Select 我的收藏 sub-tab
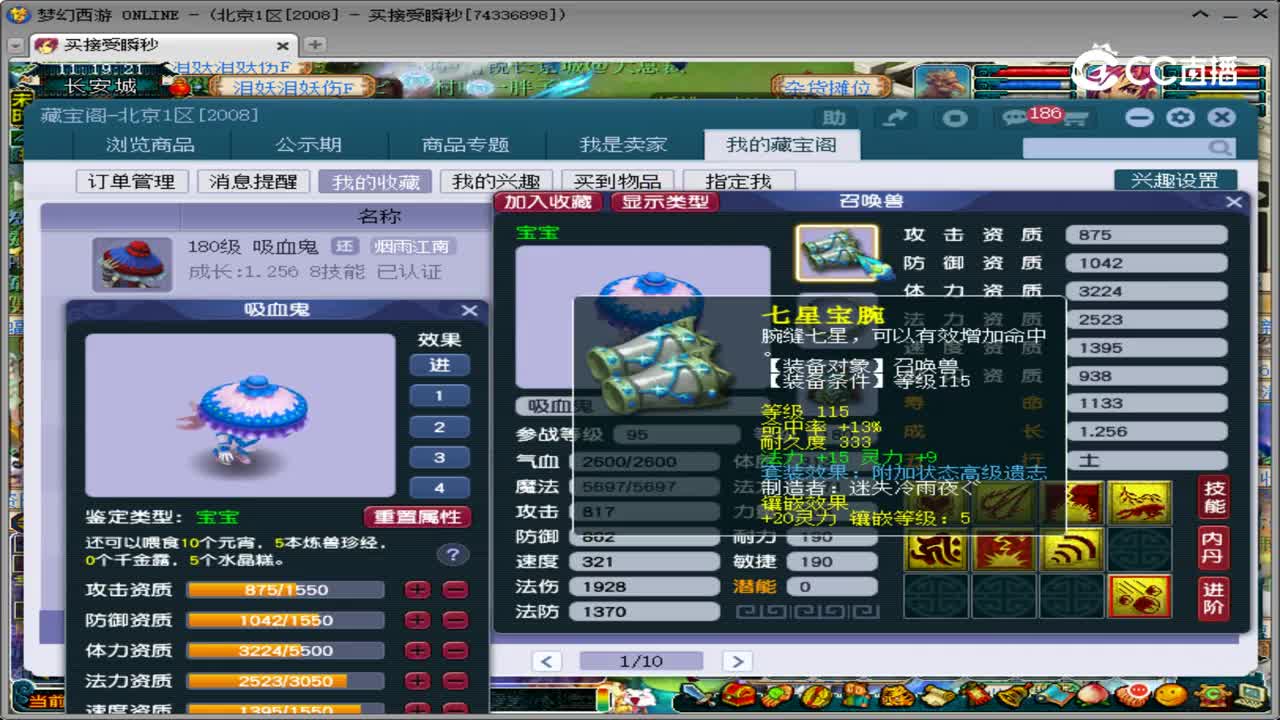1280x720 pixels. pyautogui.click(x=375, y=181)
